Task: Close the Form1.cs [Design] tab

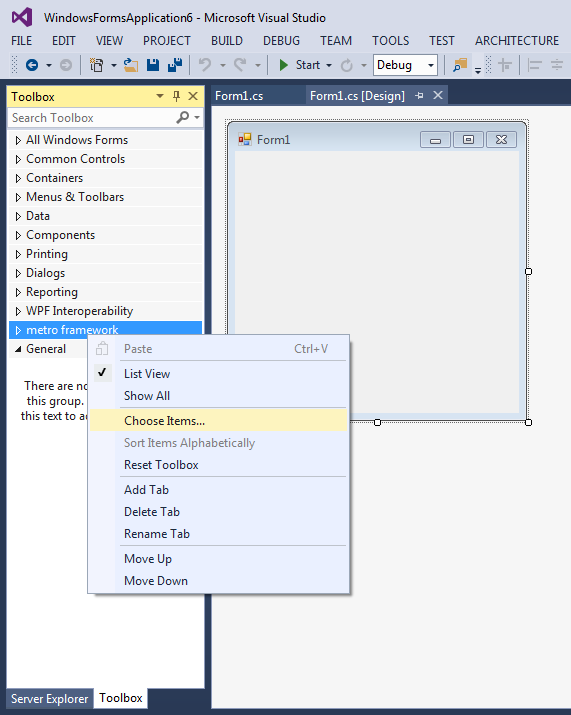Action: (x=438, y=95)
